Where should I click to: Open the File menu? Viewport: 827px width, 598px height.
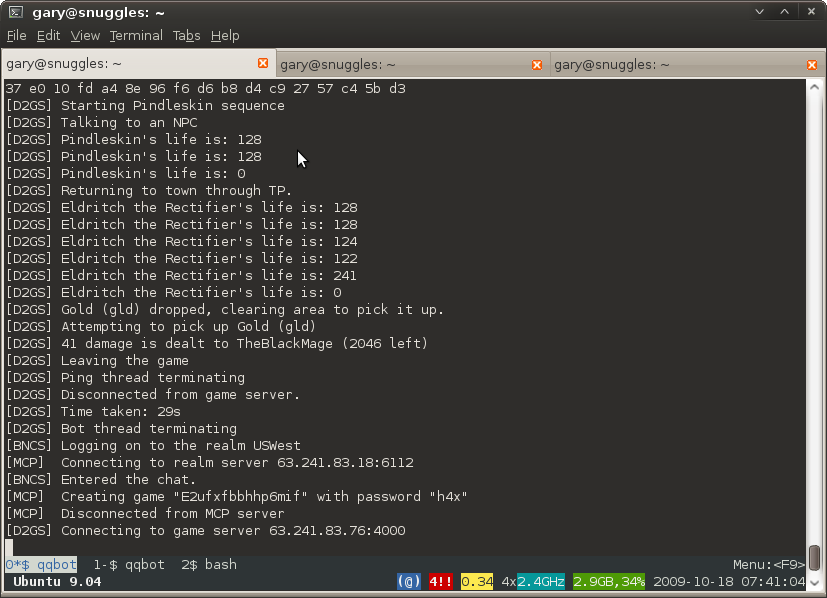pyautogui.click(x=16, y=35)
